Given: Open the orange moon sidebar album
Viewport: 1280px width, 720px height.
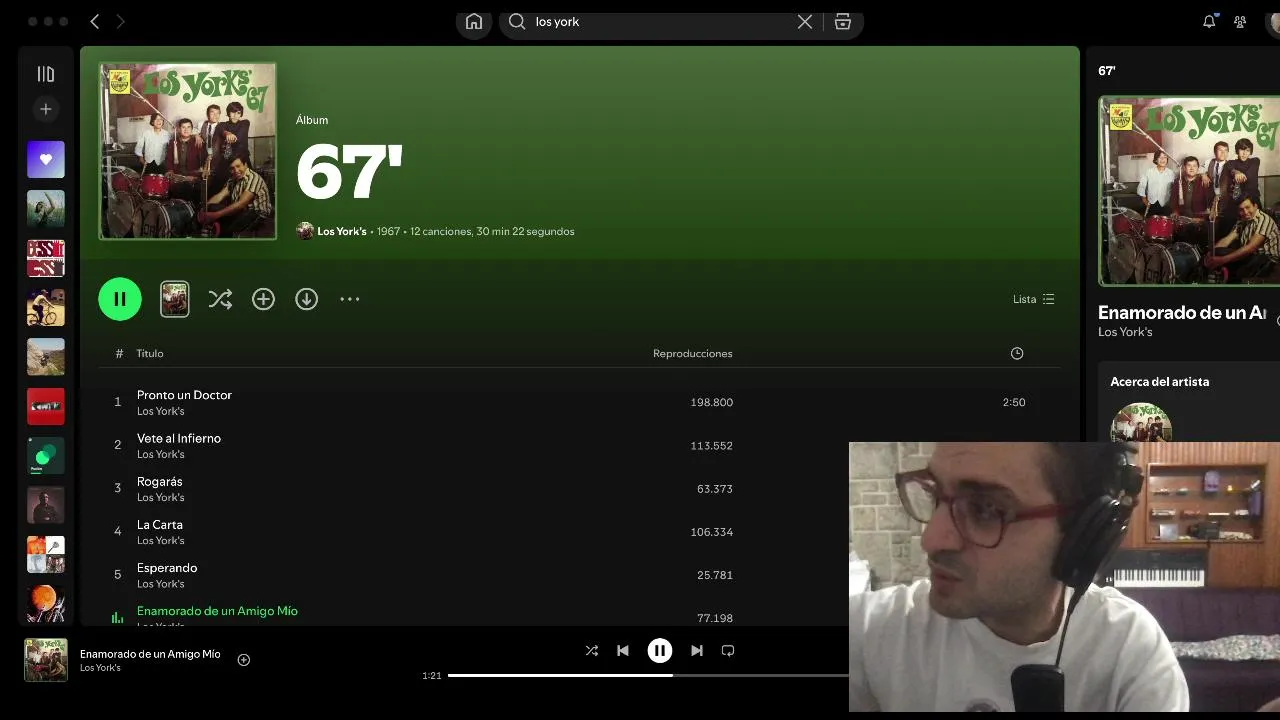Looking at the screenshot, I should pyautogui.click(x=46, y=604).
